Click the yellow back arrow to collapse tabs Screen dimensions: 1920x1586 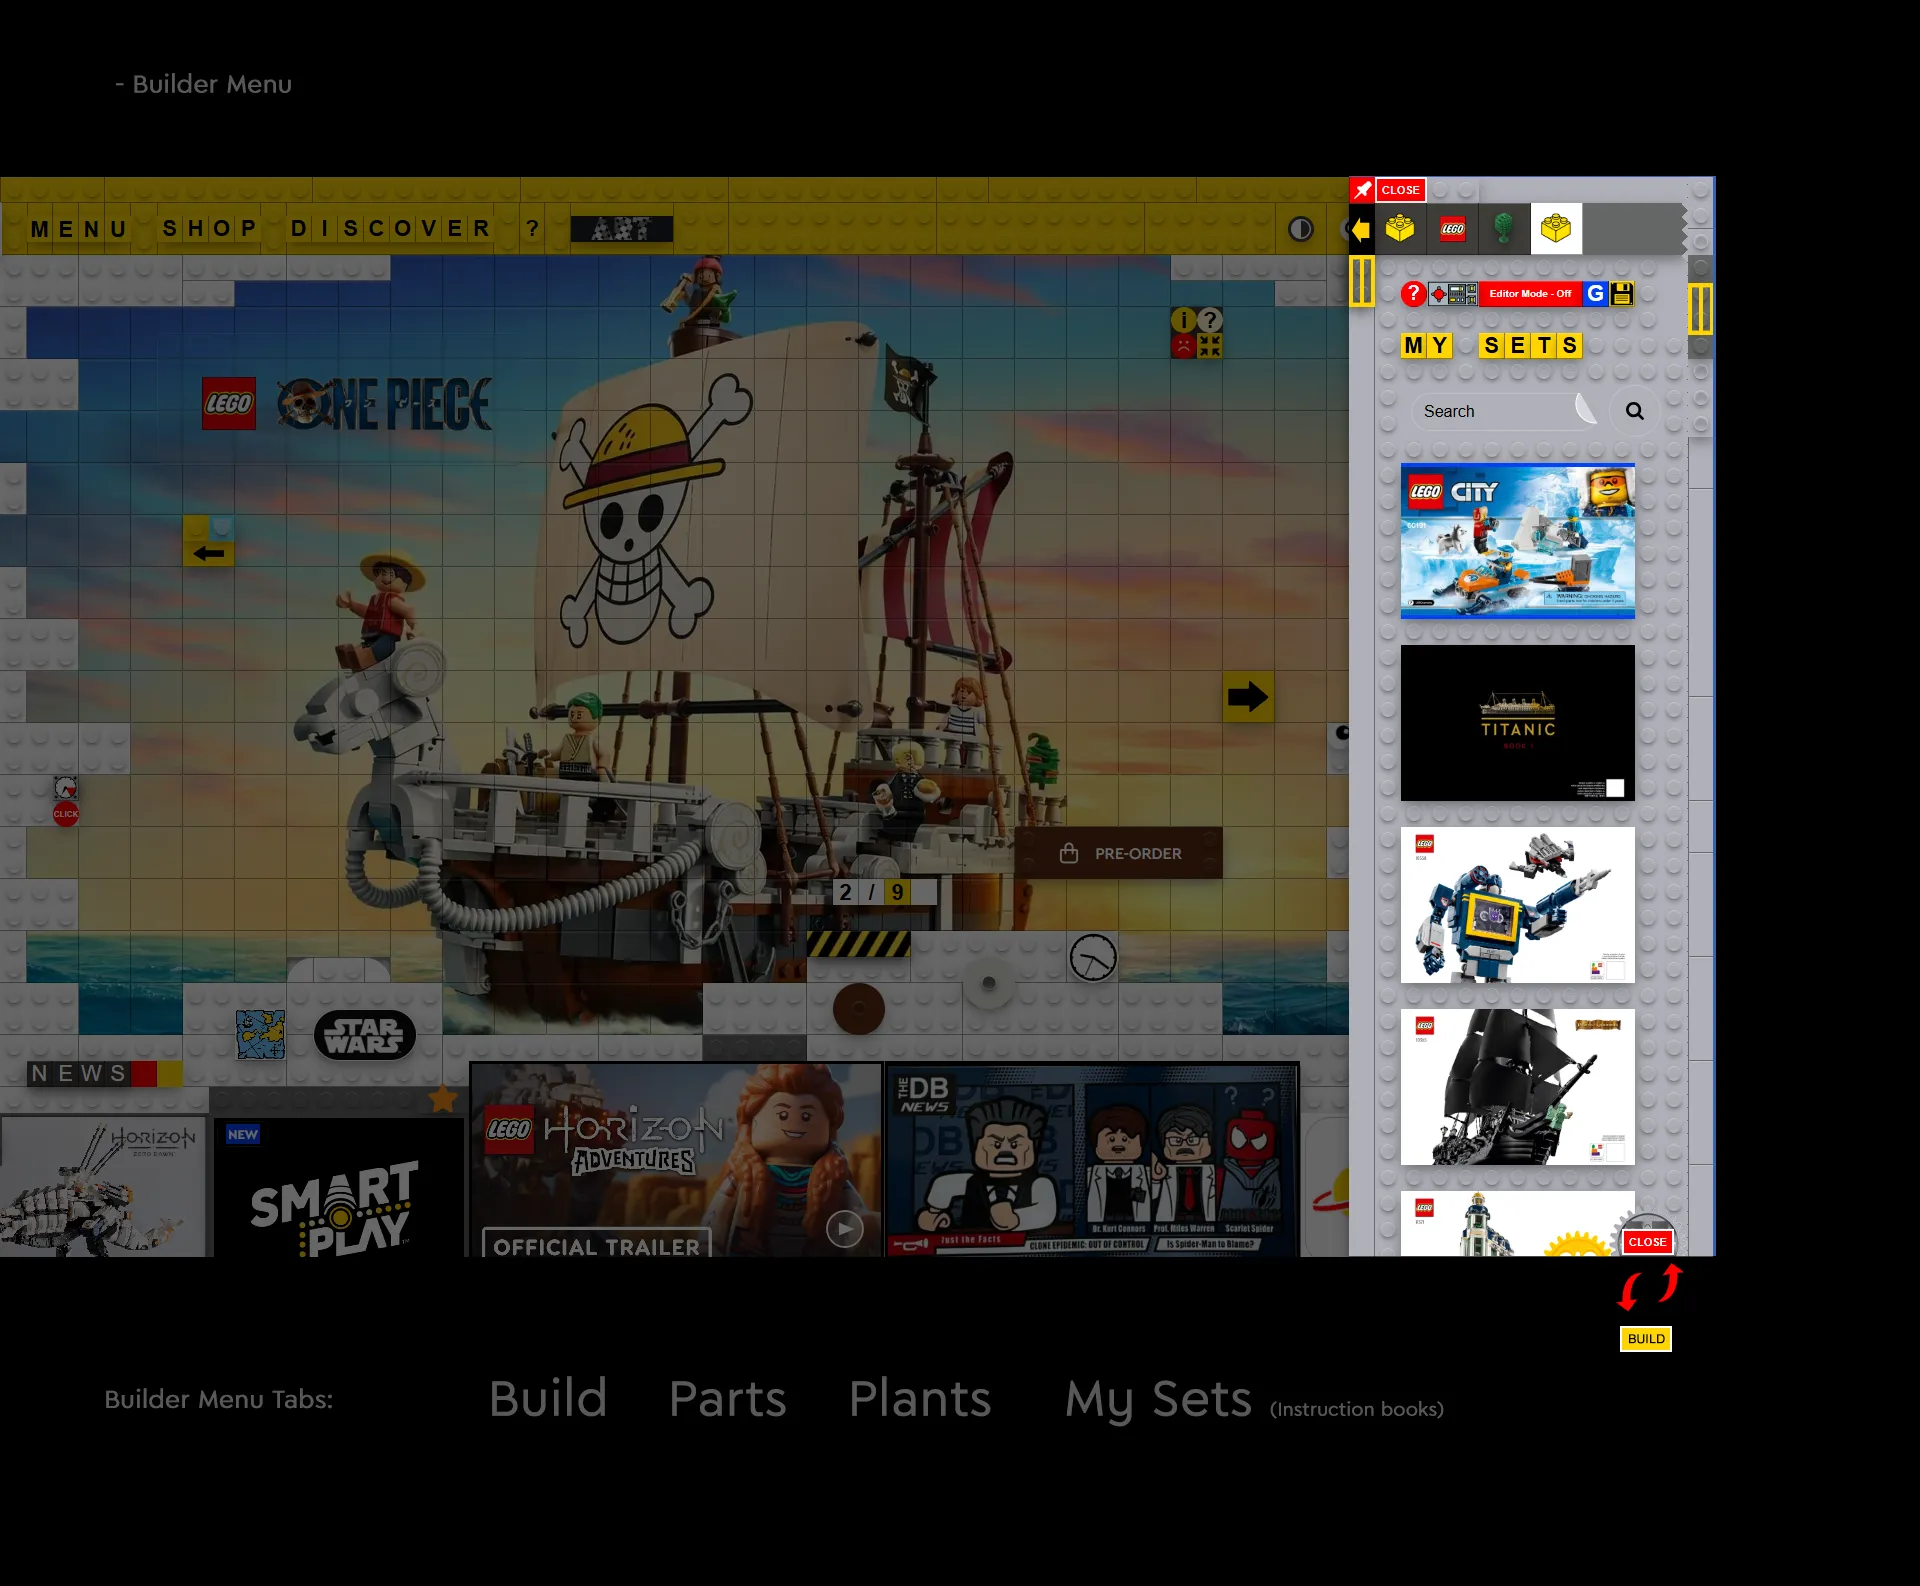point(1360,229)
